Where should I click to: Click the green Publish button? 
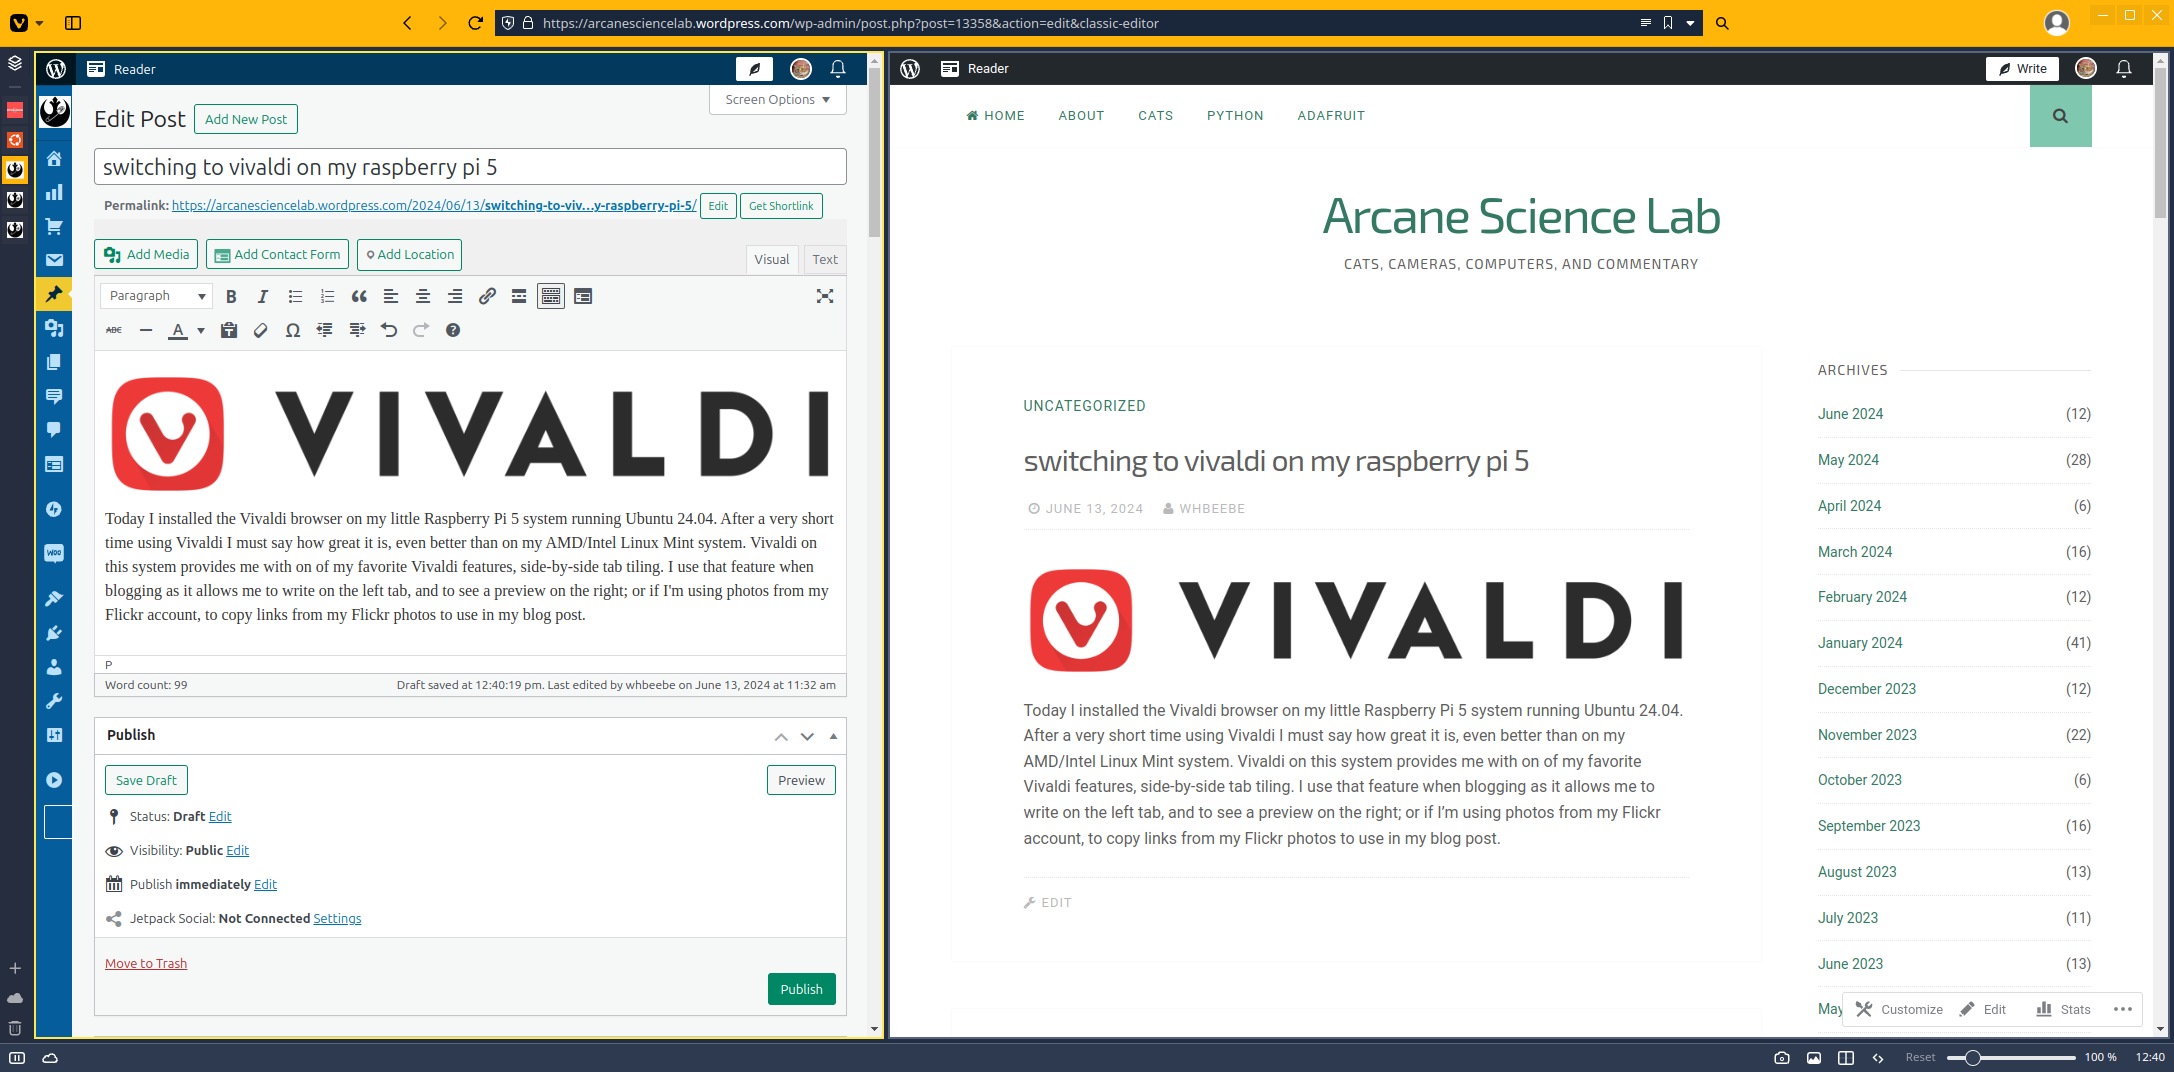(802, 989)
